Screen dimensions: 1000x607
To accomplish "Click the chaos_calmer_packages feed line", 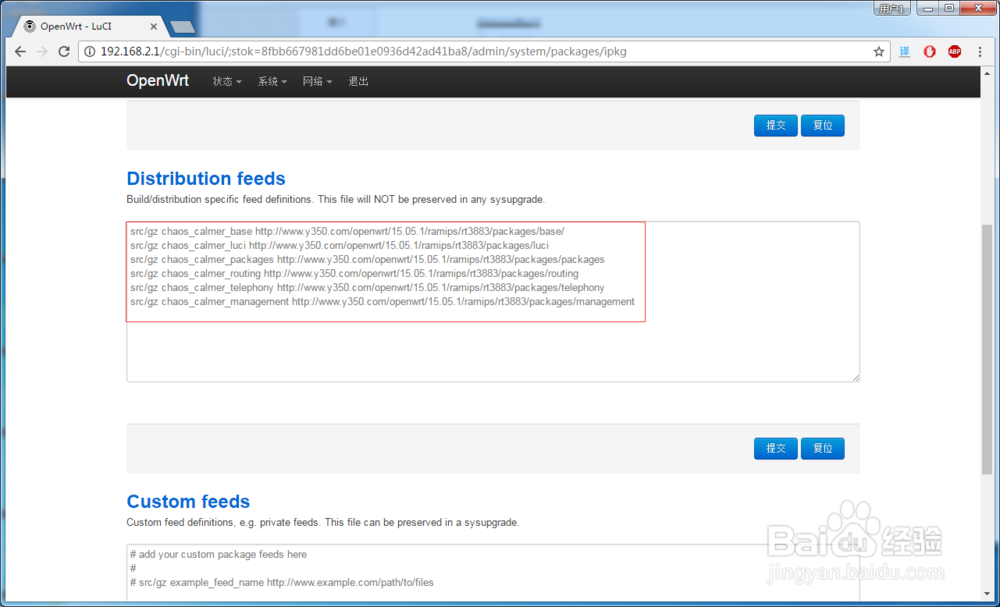I will pos(367,260).
